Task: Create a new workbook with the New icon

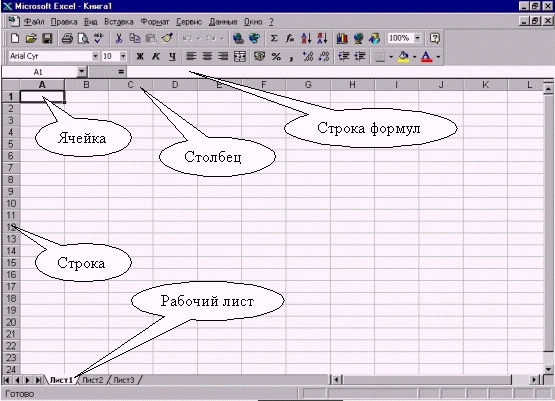Action: tap(15, 38)
